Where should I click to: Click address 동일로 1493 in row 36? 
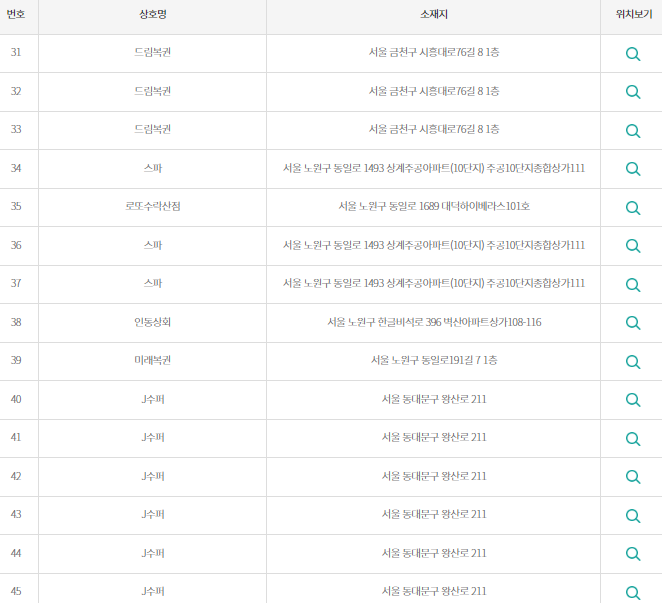point(358,245)
